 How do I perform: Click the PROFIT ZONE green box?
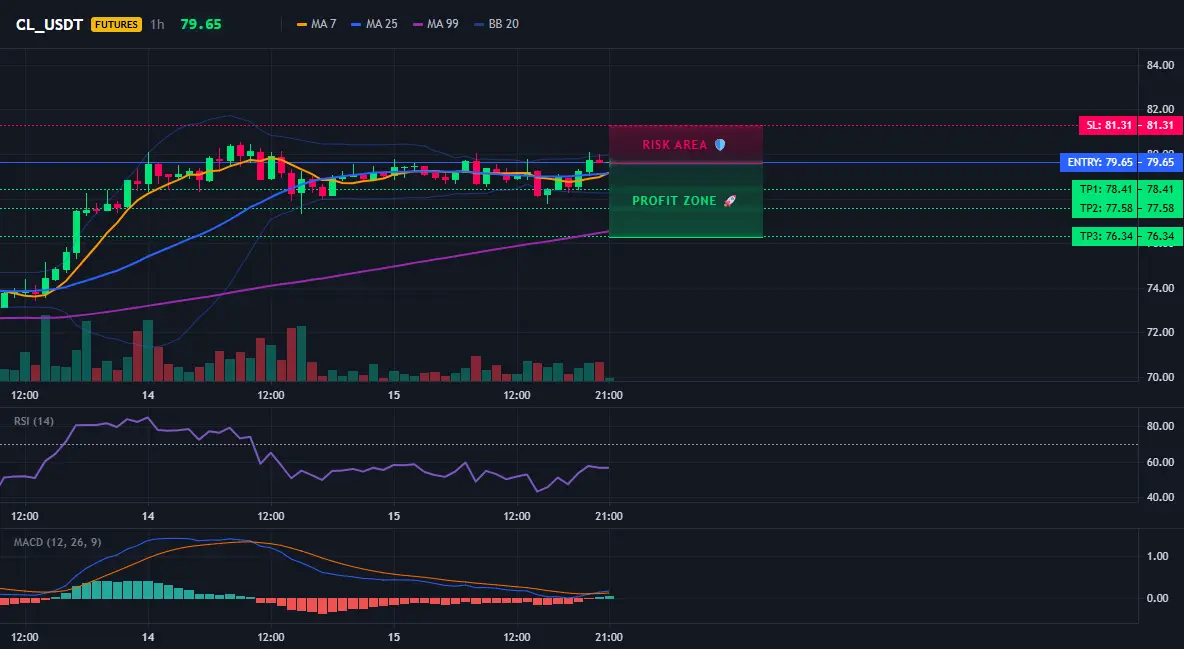pyautogui.click(x=686, y=201)
